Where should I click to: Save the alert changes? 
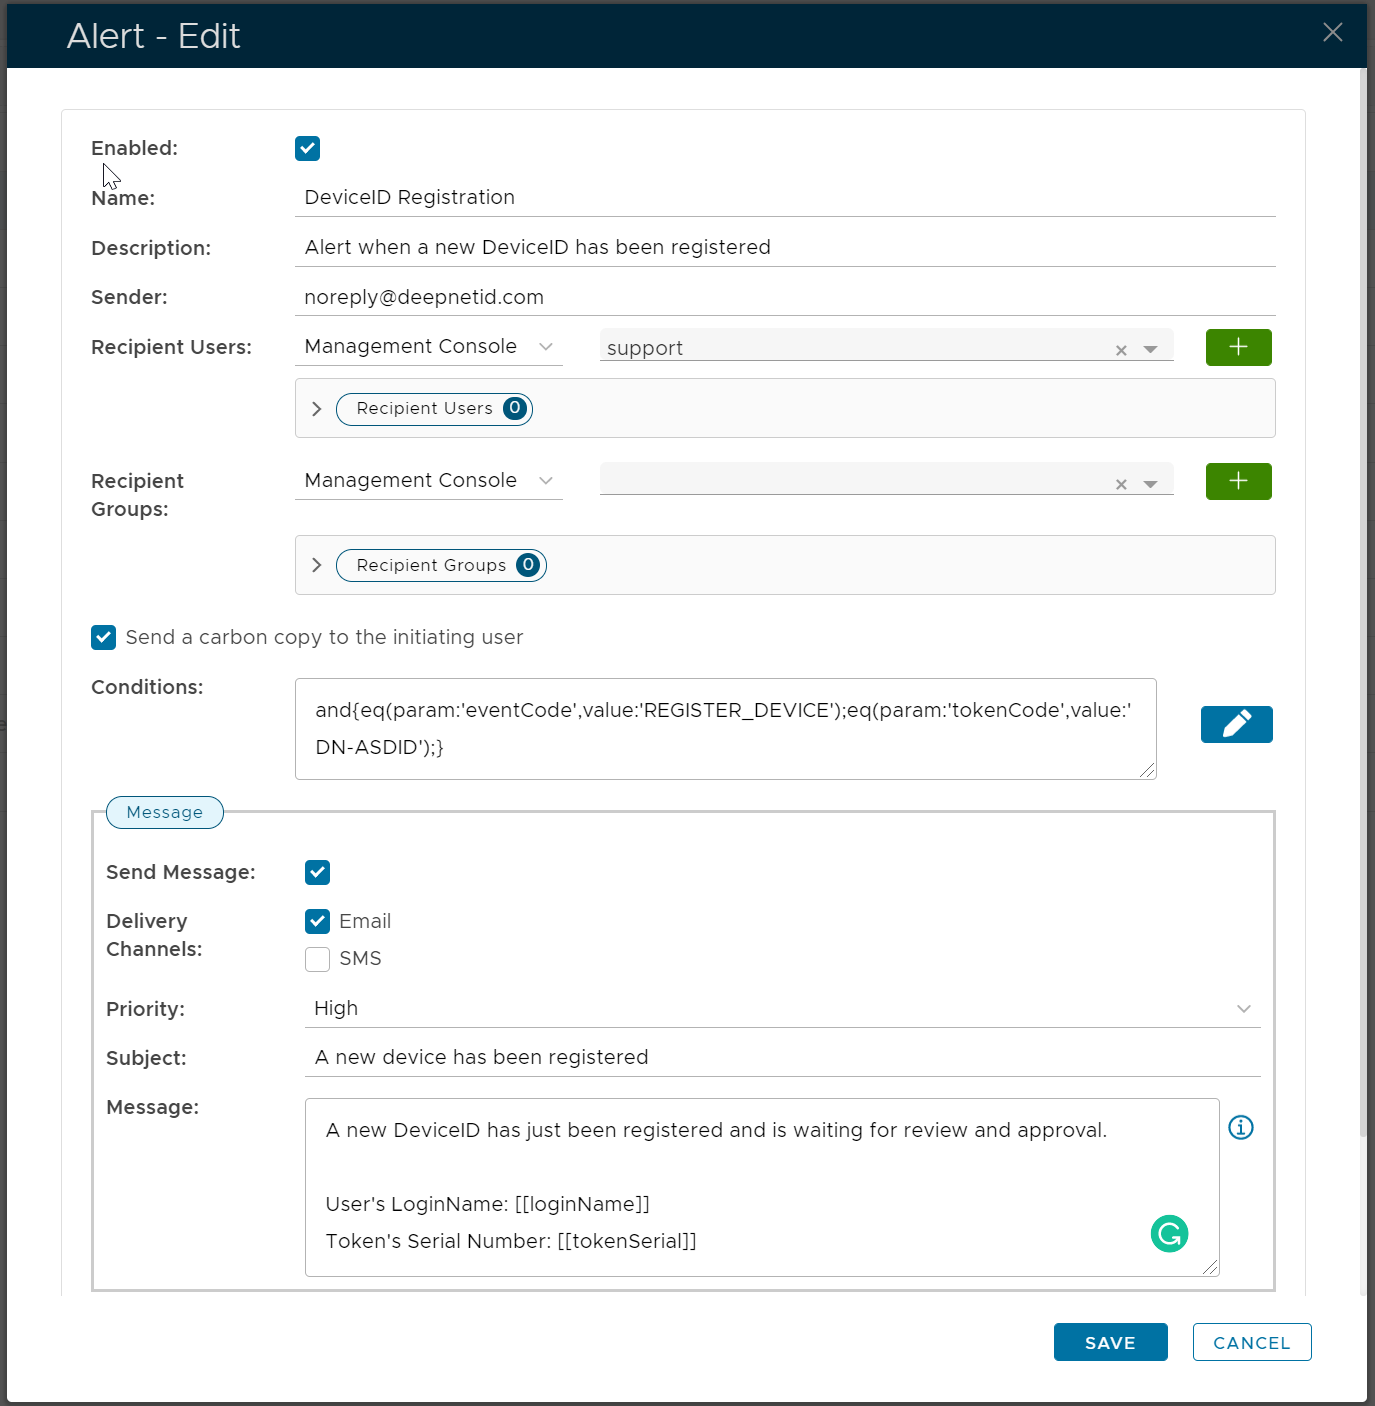pos(1110,1342)
